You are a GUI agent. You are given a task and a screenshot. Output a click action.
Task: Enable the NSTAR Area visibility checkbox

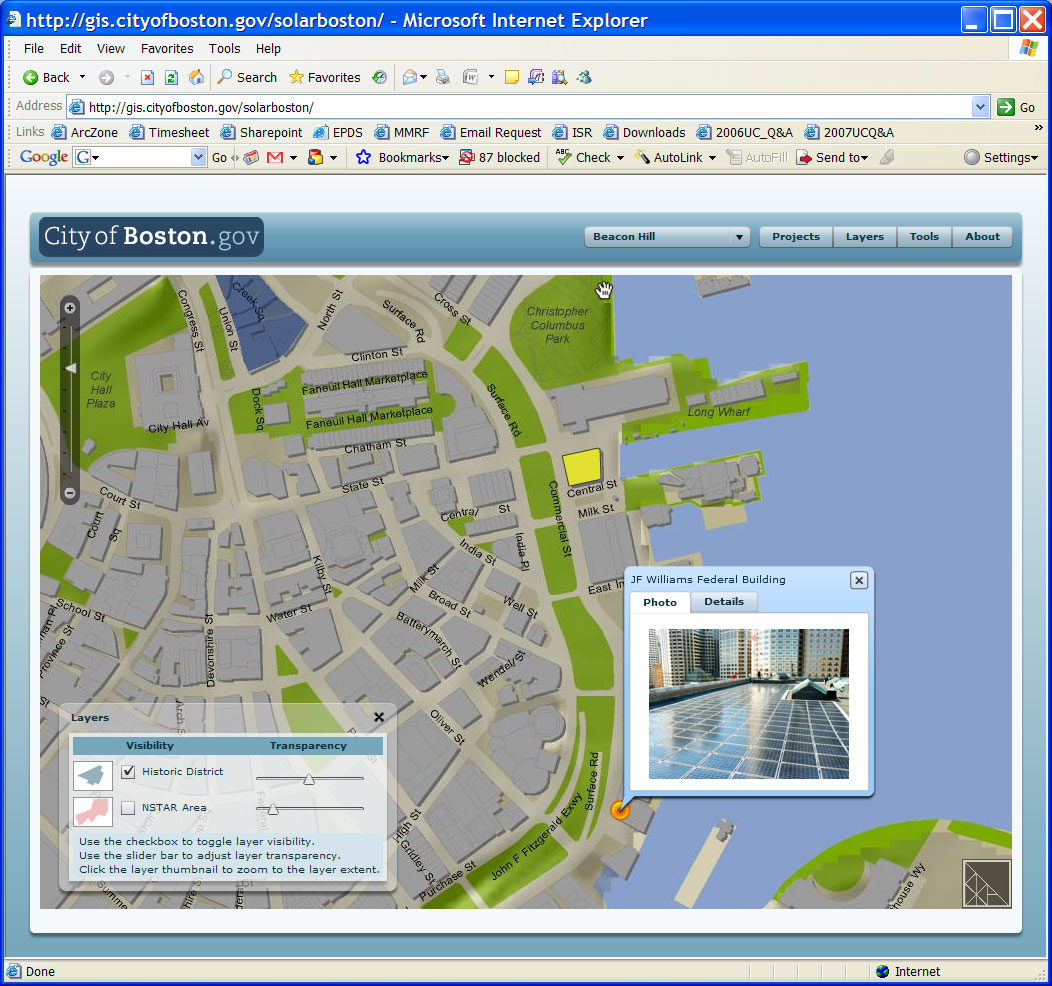point(128,808)
